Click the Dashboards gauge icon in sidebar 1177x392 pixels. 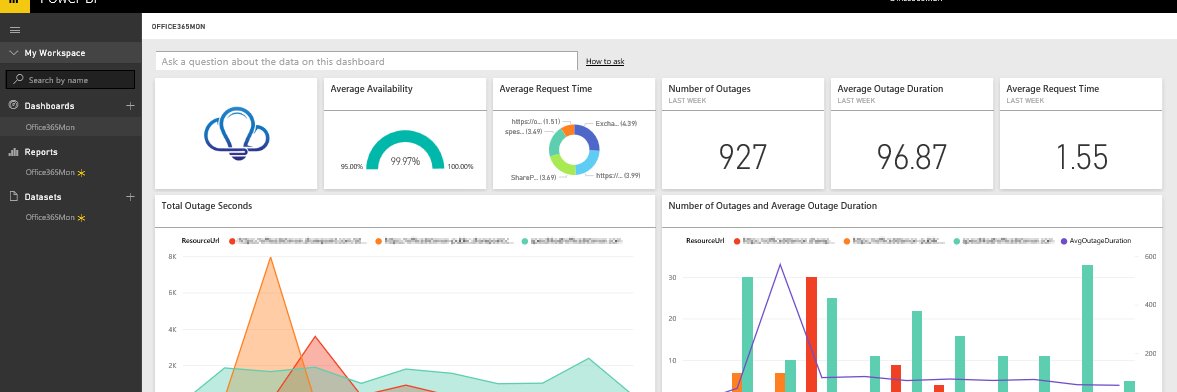click(13, 106)
